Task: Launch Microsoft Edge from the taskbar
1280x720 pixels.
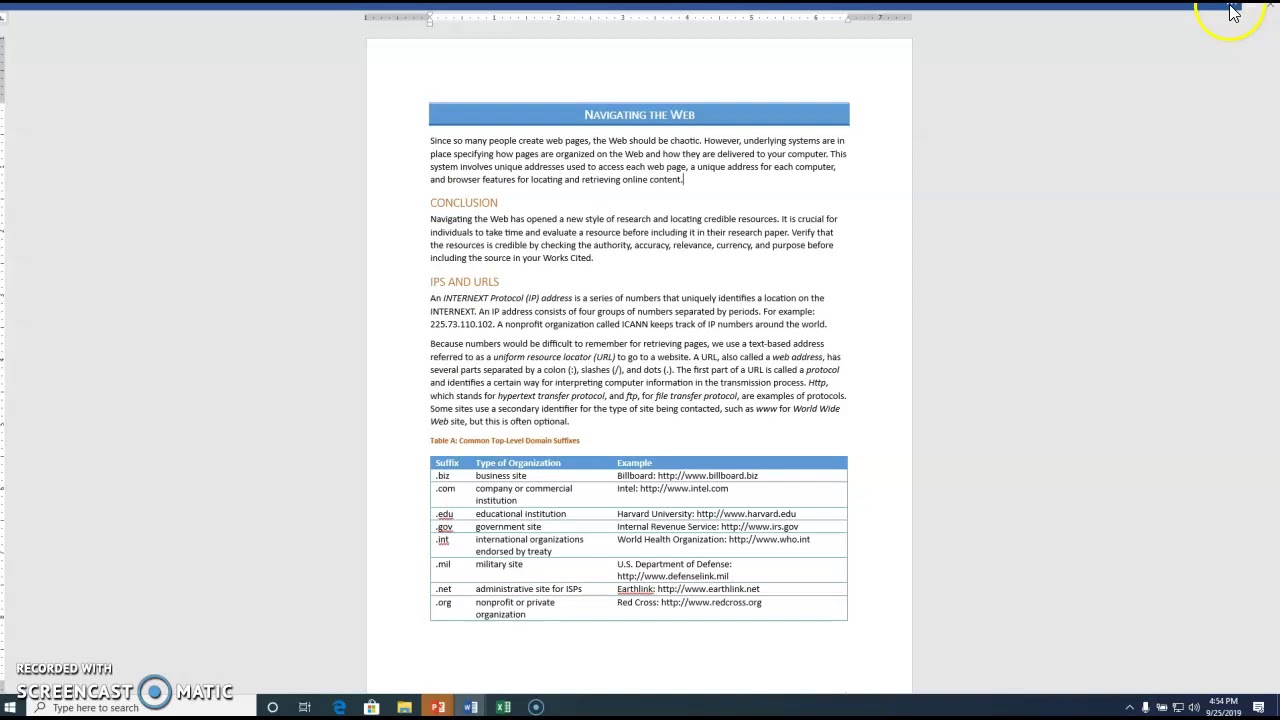Action: [339, 707]
